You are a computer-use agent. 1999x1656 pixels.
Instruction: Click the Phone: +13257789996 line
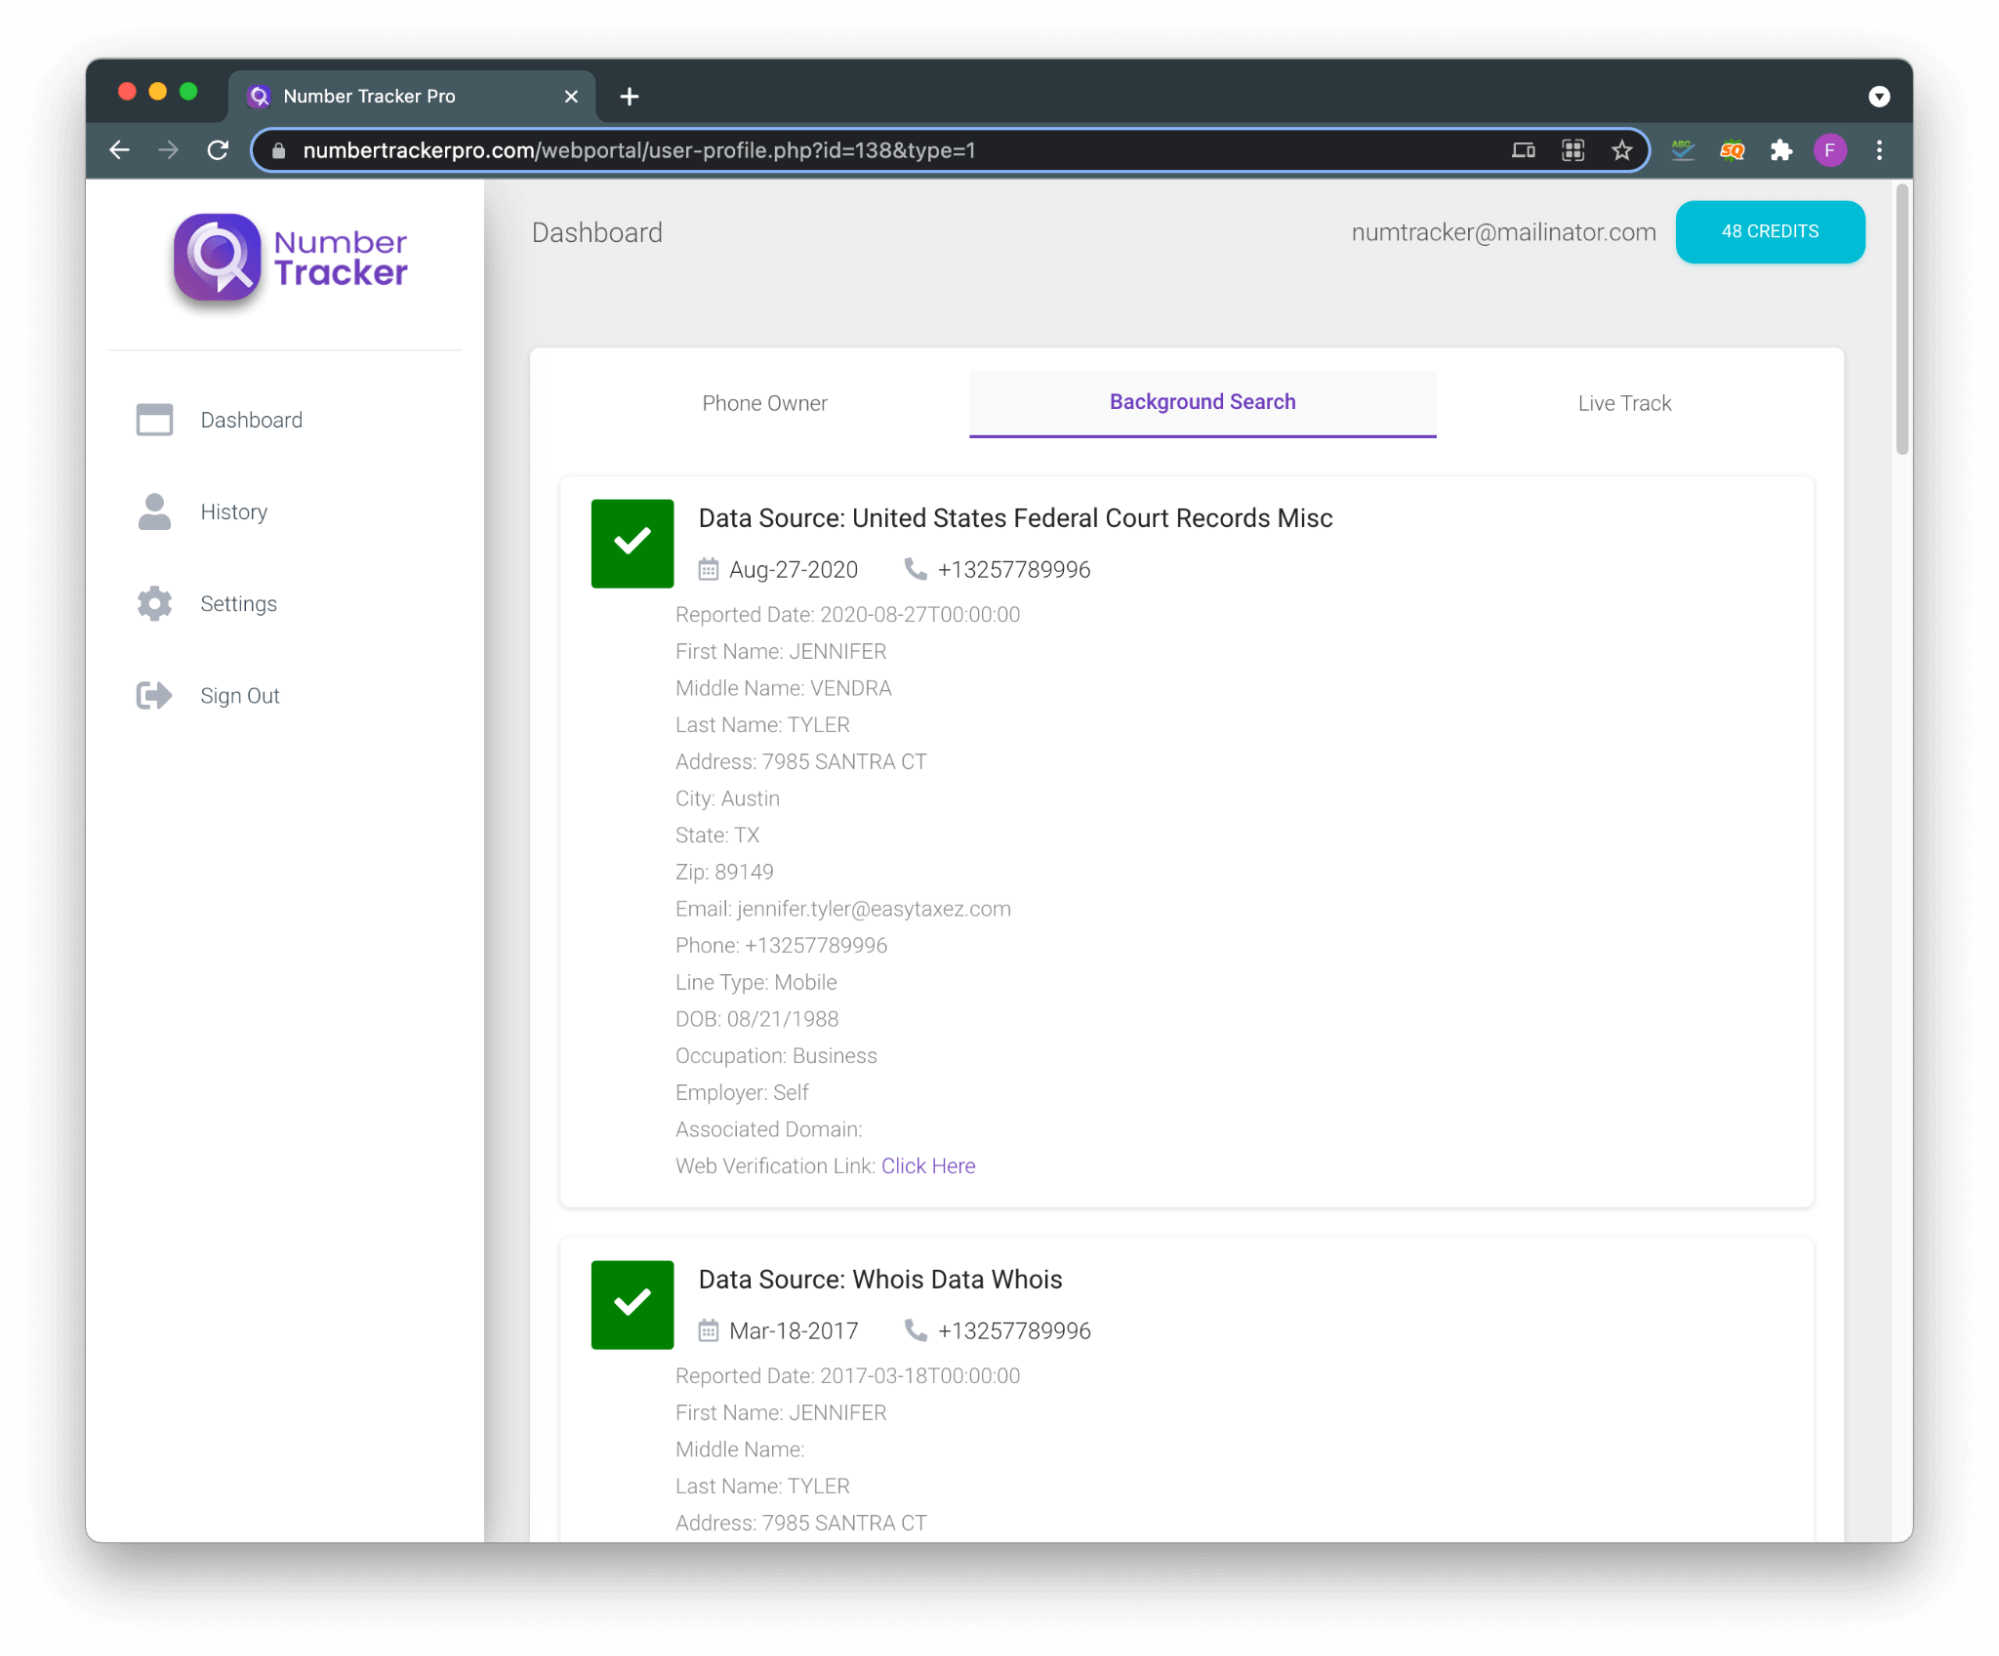781,946
